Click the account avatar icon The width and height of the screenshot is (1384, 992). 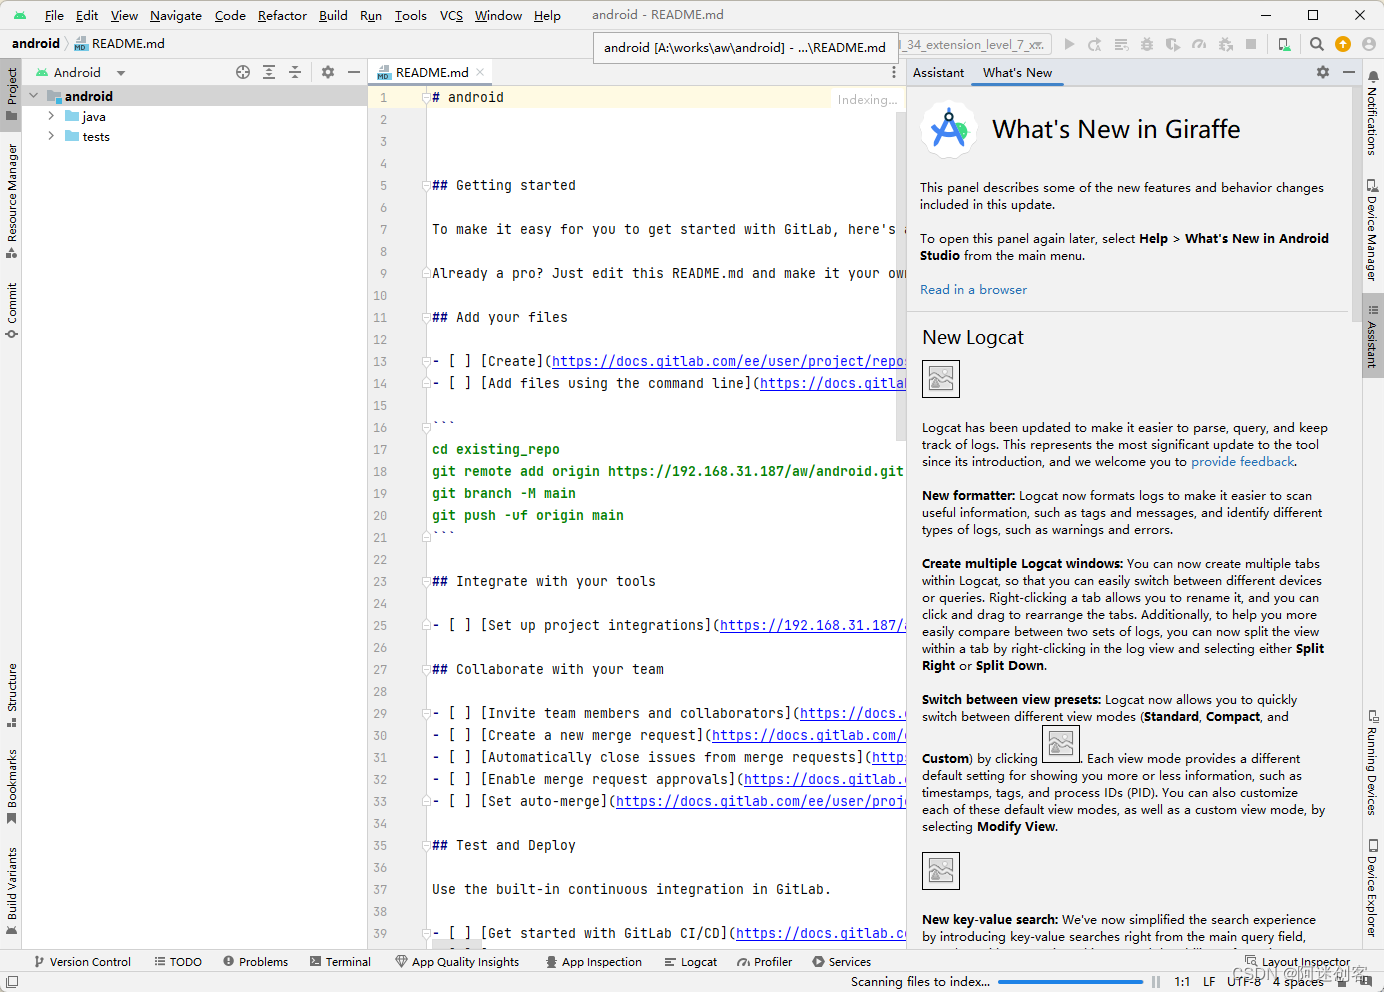pyautogui.click(x=1369, y=44)
